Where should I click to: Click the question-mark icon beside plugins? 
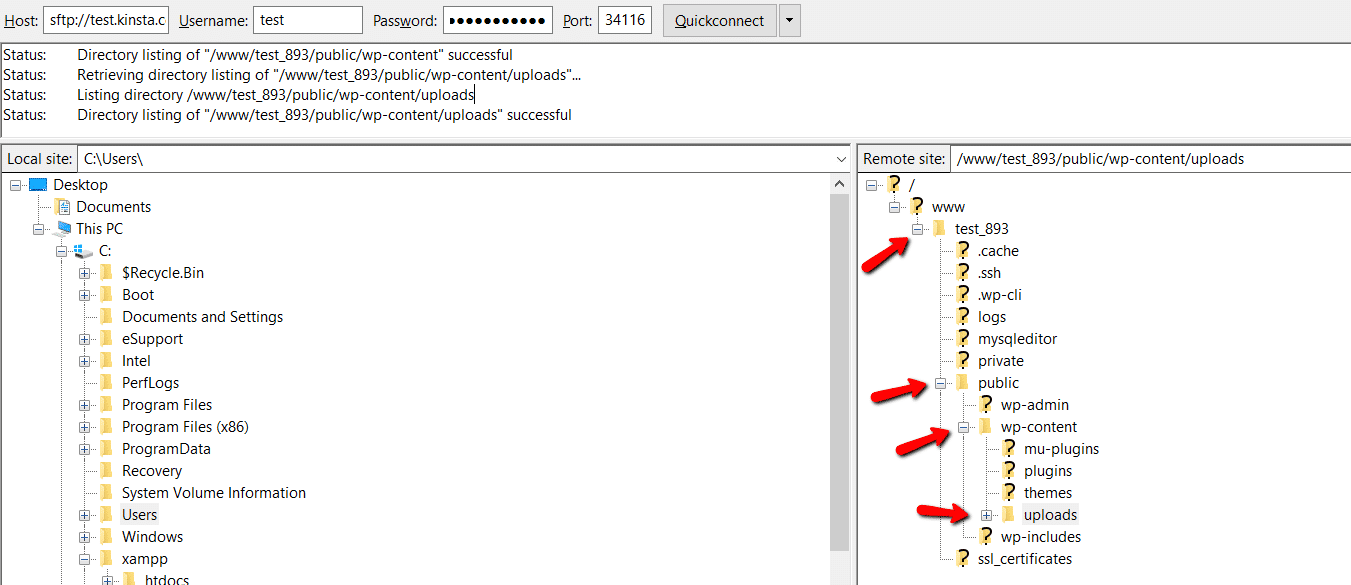click(x=1009, y=471)
